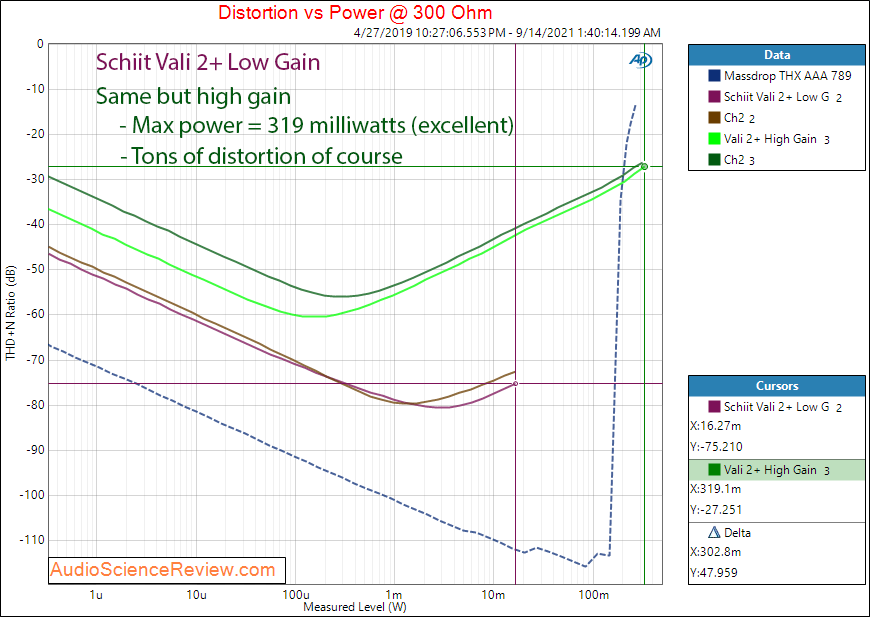Click the Same but high gain annotation
The width and height of the screenshot is (870, 617).
click(x=194, y=97)
